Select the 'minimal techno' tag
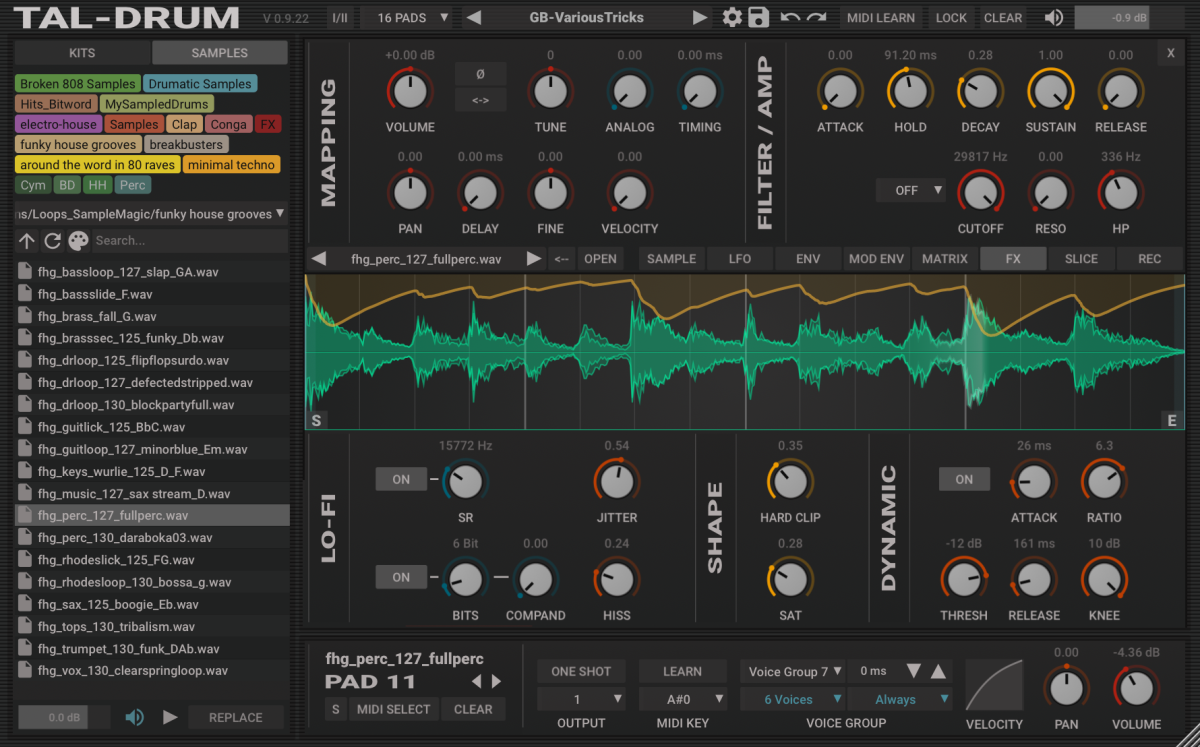Image resolution: width=1200 pixels, height=747 pixels. (x=231, y=165)
